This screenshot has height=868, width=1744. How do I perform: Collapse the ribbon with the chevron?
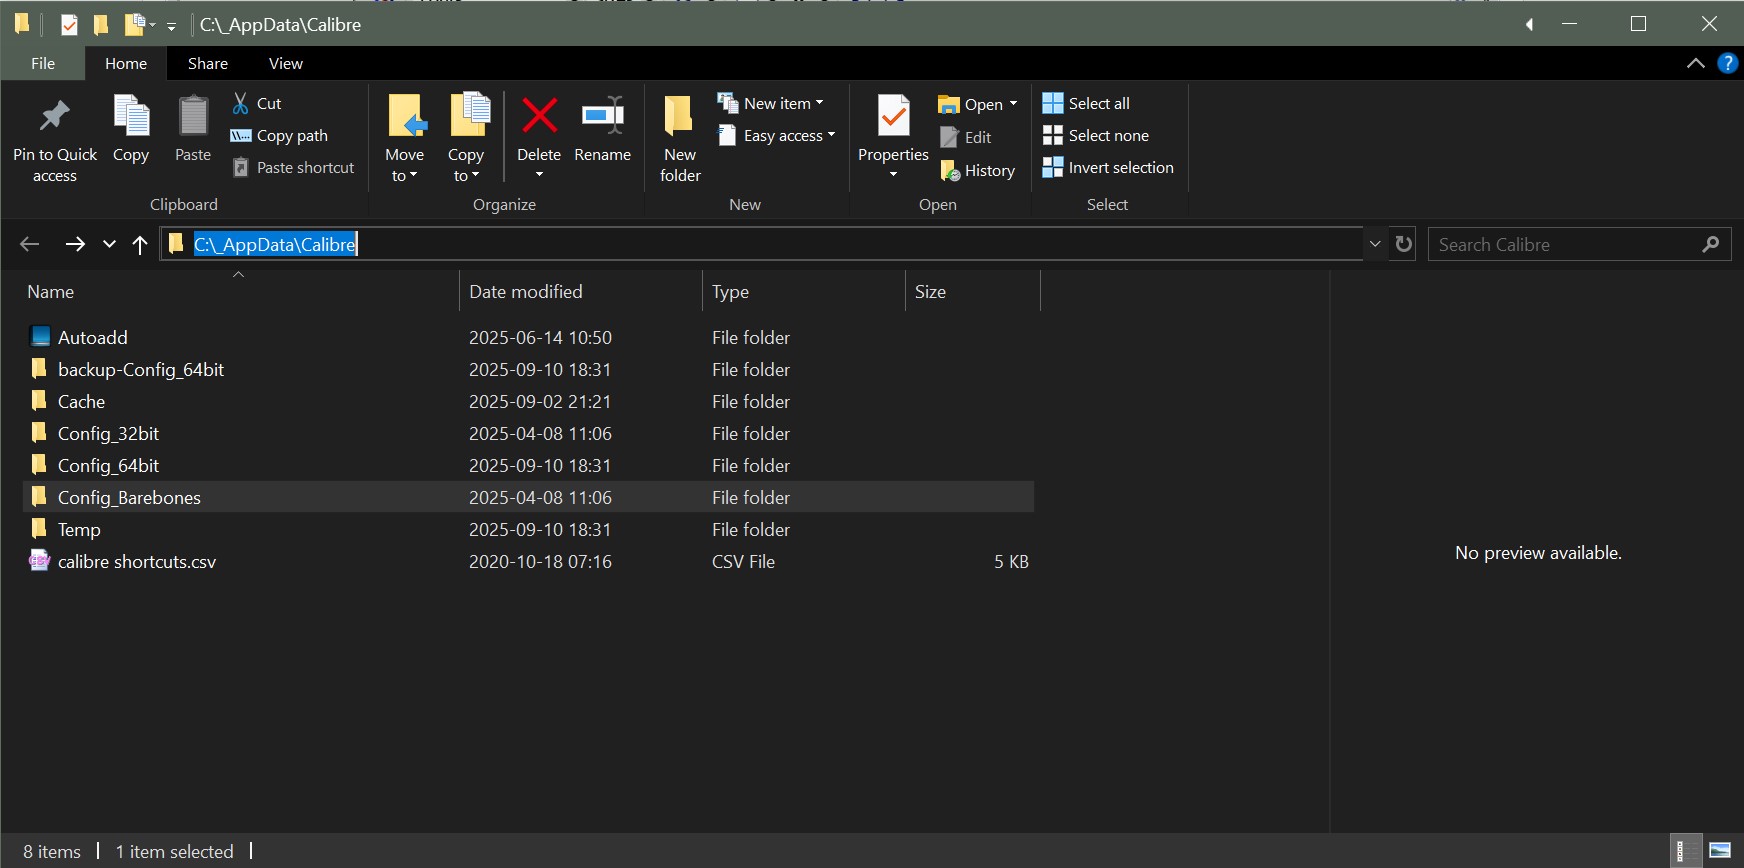(1696, 63)
